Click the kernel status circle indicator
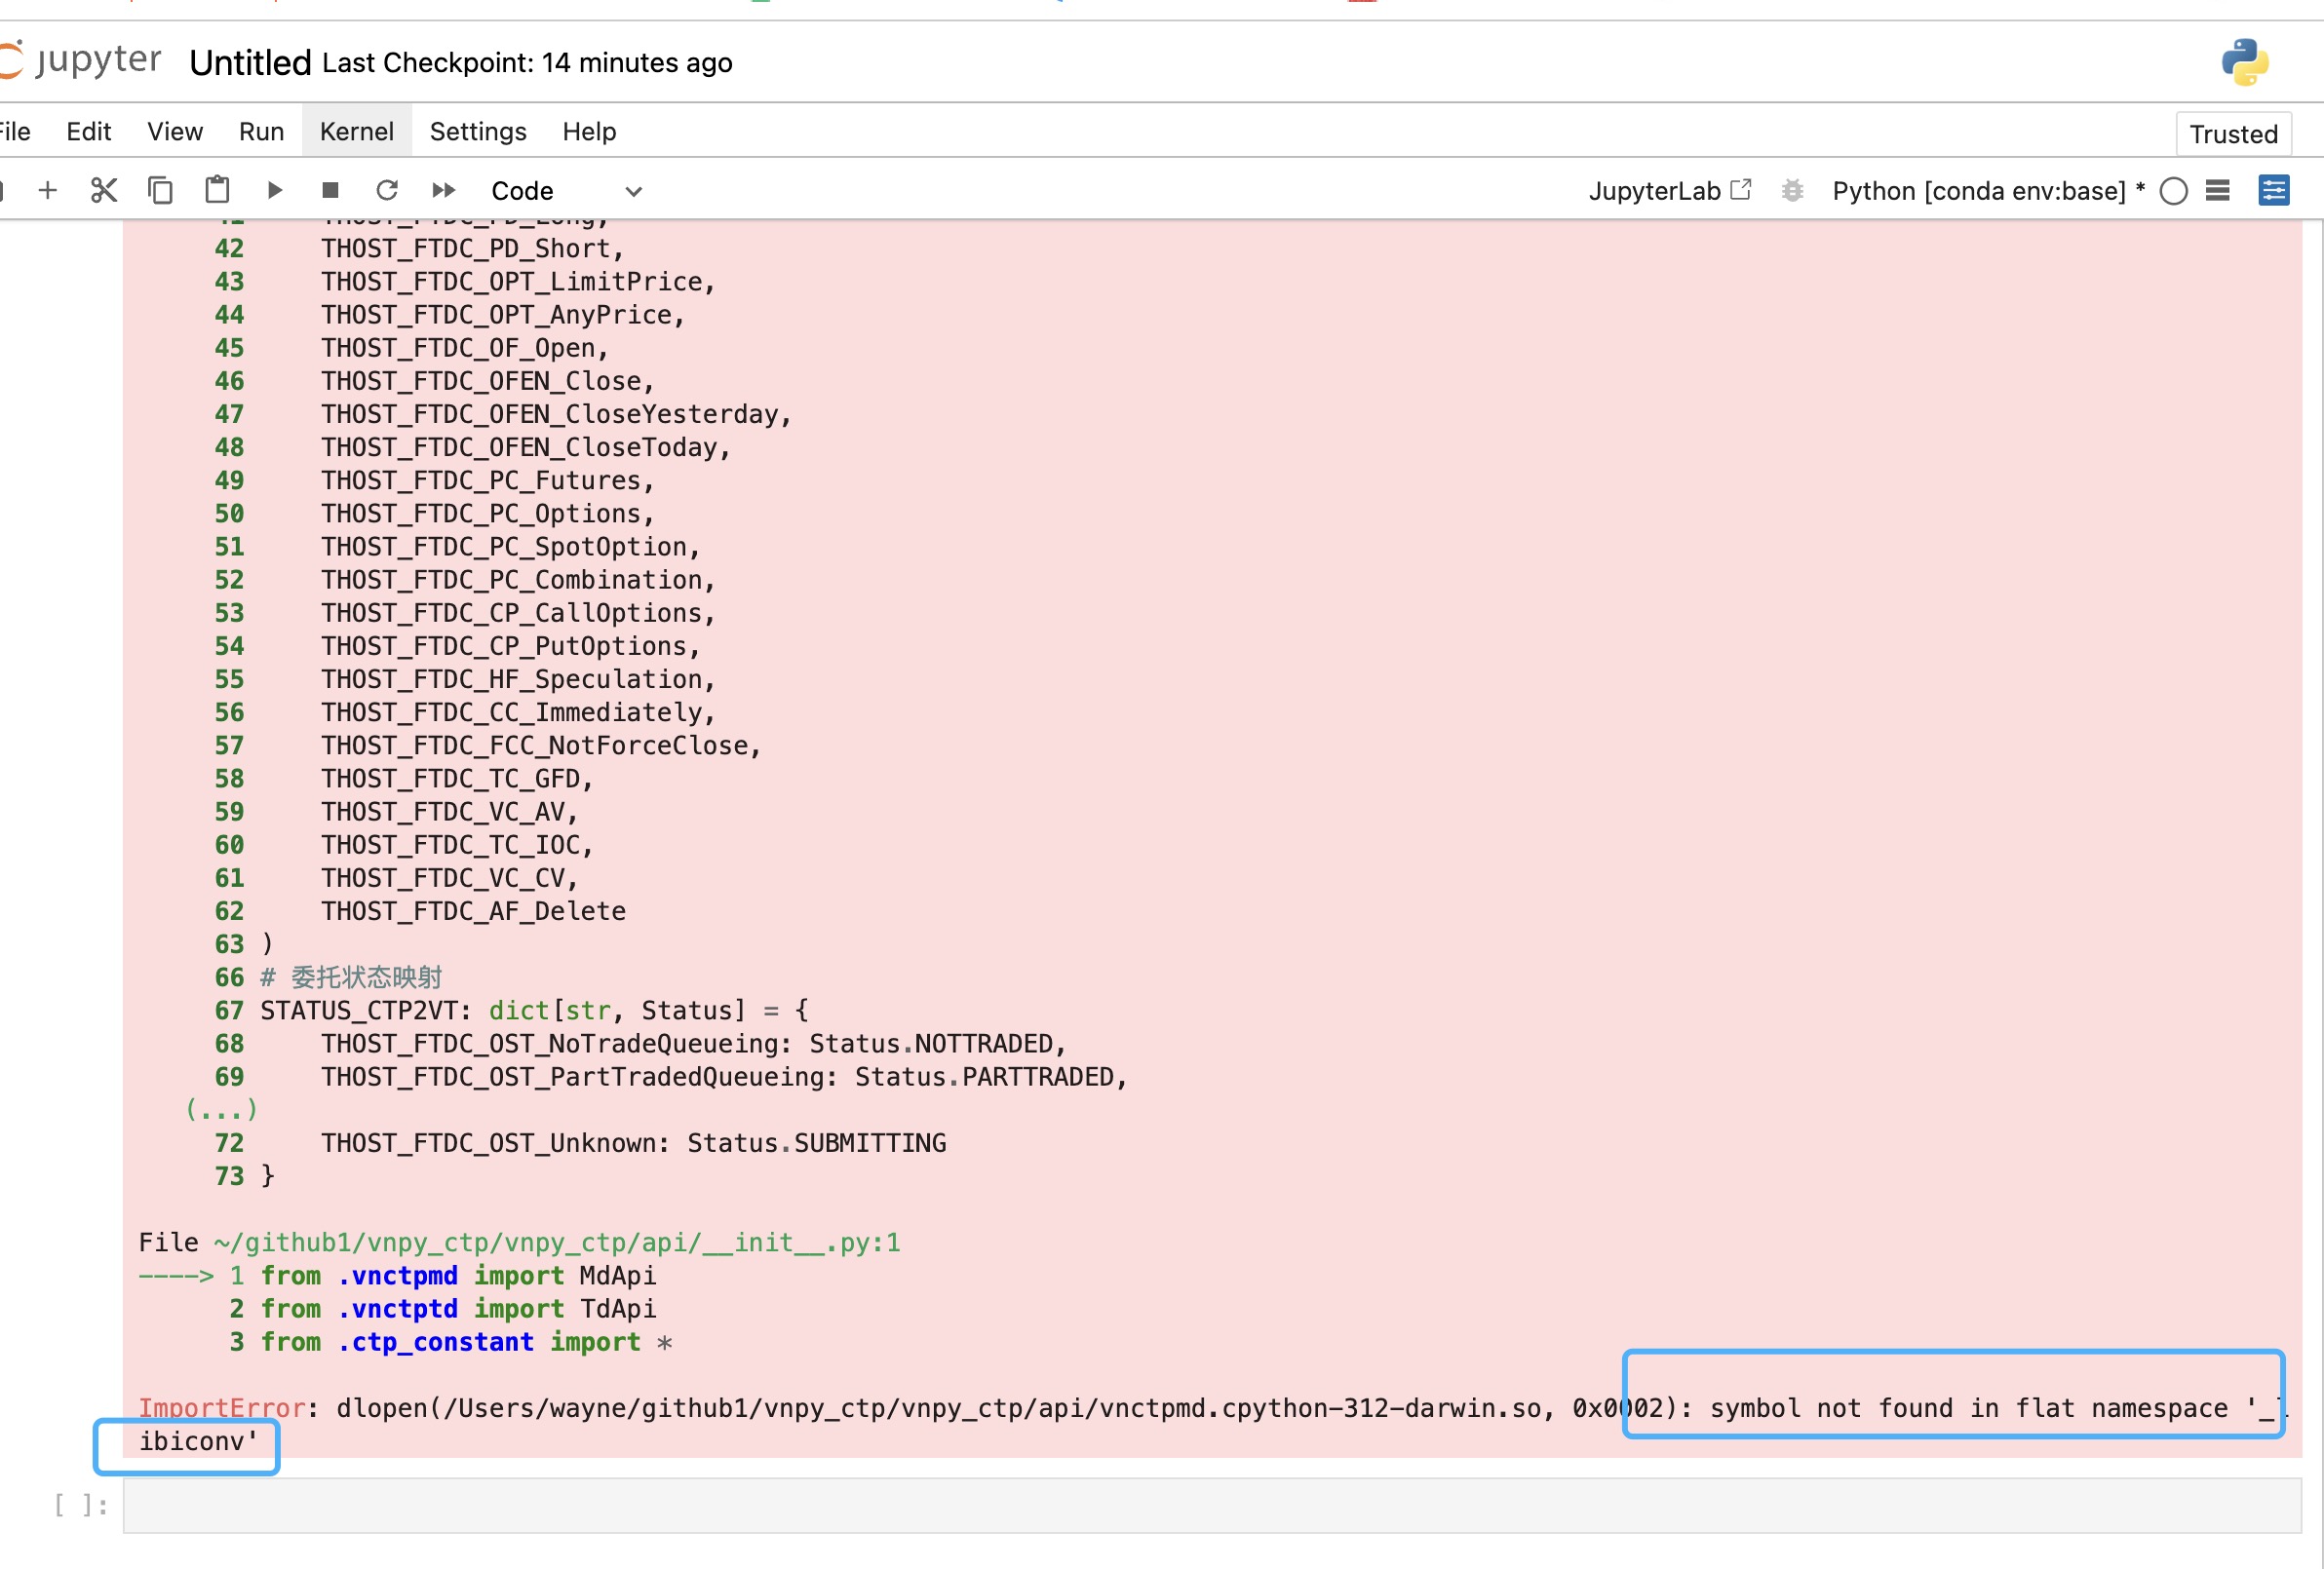Image resolution: width=2324 pixels, height=1569 pixels. [2173, 191]
